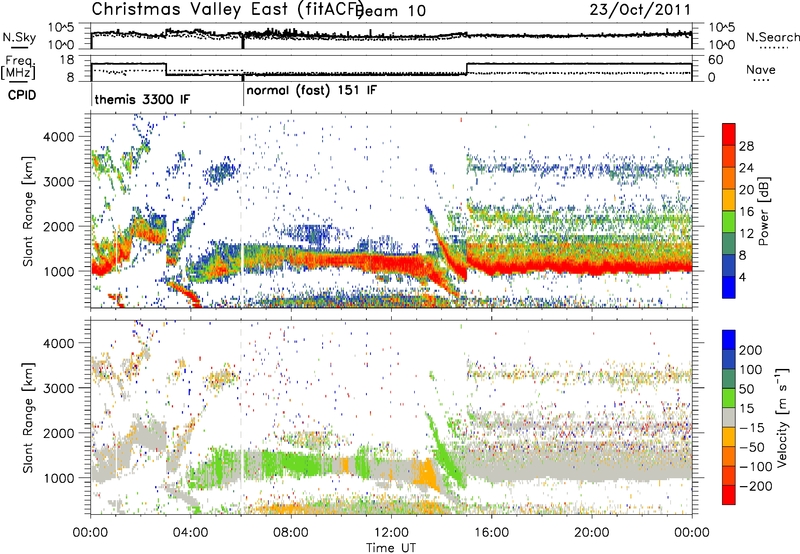
Task: Click the top red segment of the Power color bar
Action: coord(729,134)
